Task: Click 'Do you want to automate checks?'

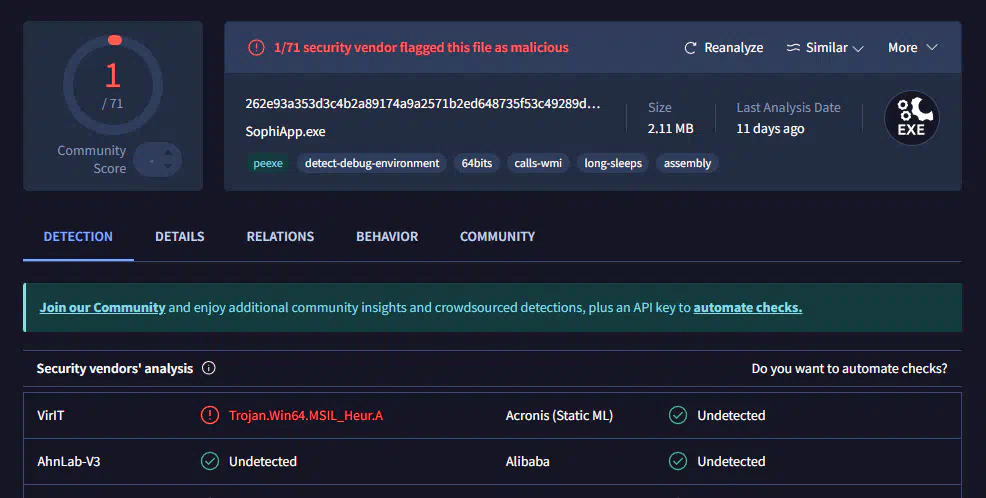Action: 849,368
